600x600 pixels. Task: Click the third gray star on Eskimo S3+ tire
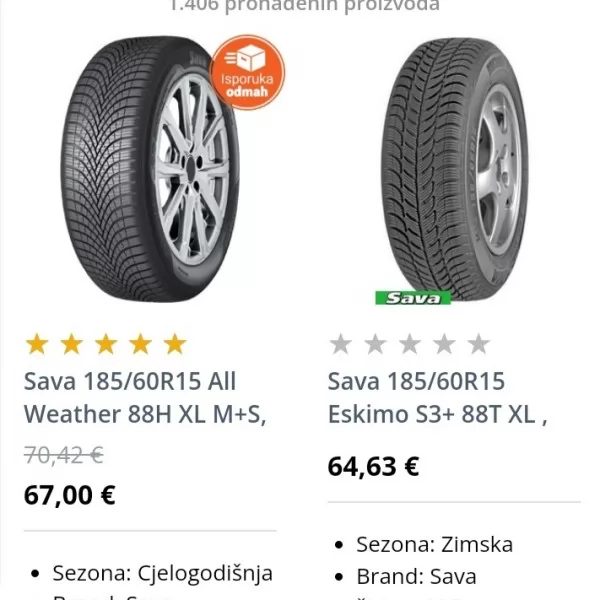pyautogui.click(x=410, y=345)
